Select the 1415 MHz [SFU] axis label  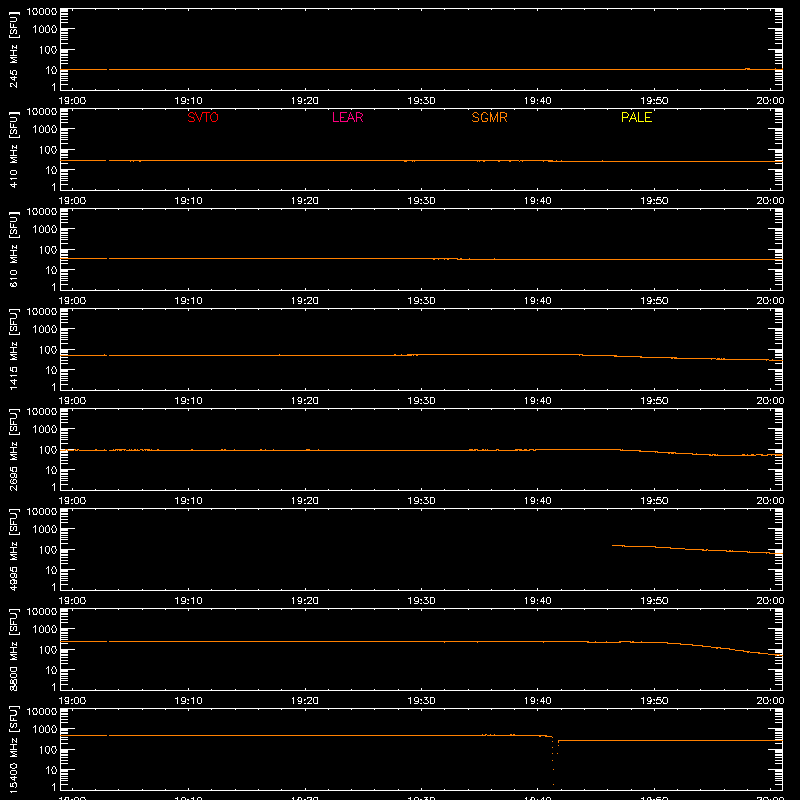(13, 349)
